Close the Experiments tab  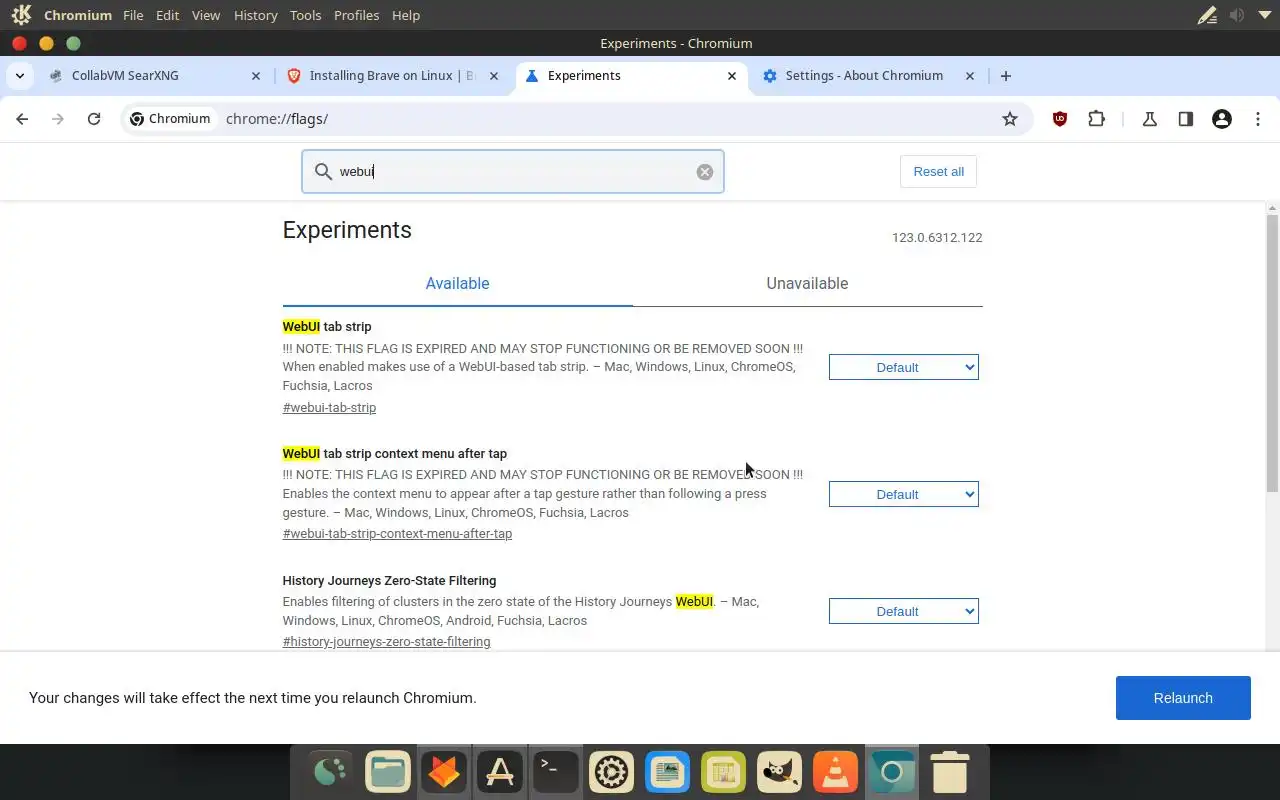coord(732,76)
